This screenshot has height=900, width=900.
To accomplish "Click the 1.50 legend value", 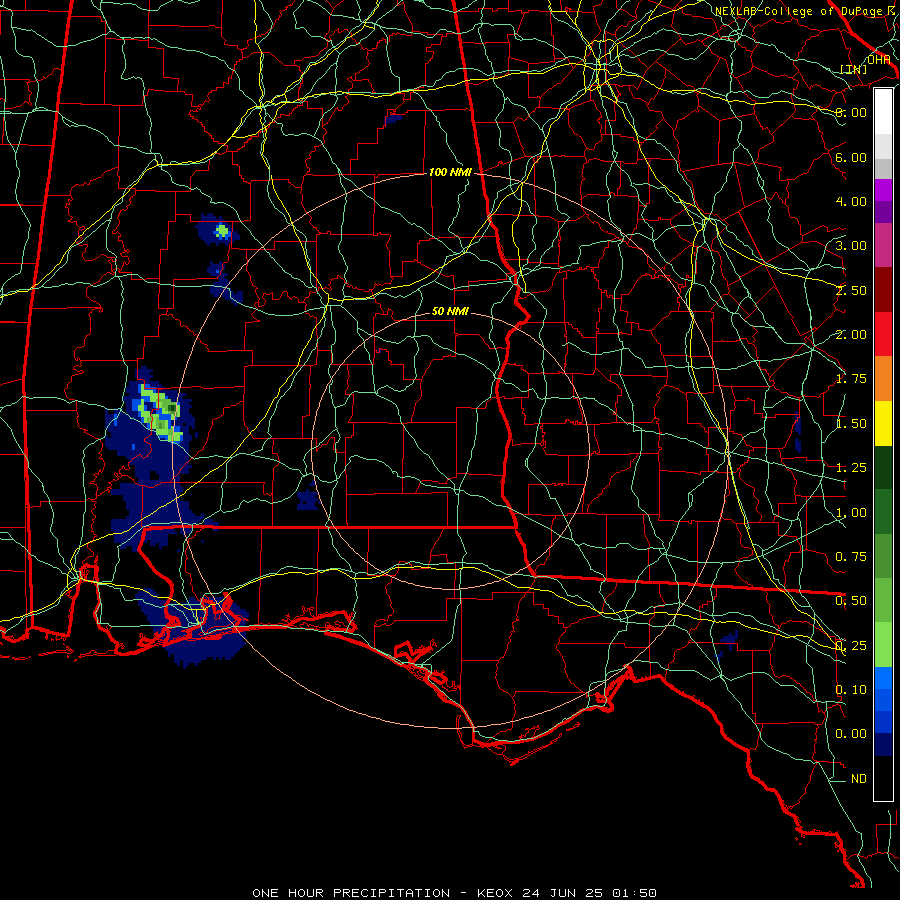I will pos(851,424).
